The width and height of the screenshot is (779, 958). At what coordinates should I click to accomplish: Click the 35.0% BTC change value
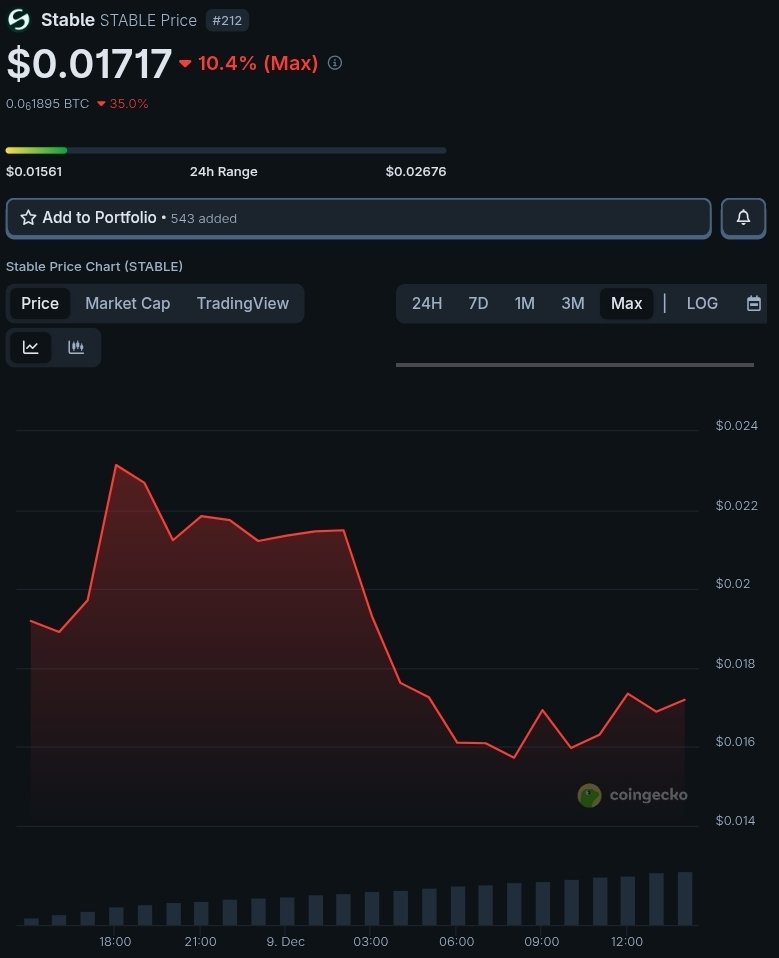point(128,104)
